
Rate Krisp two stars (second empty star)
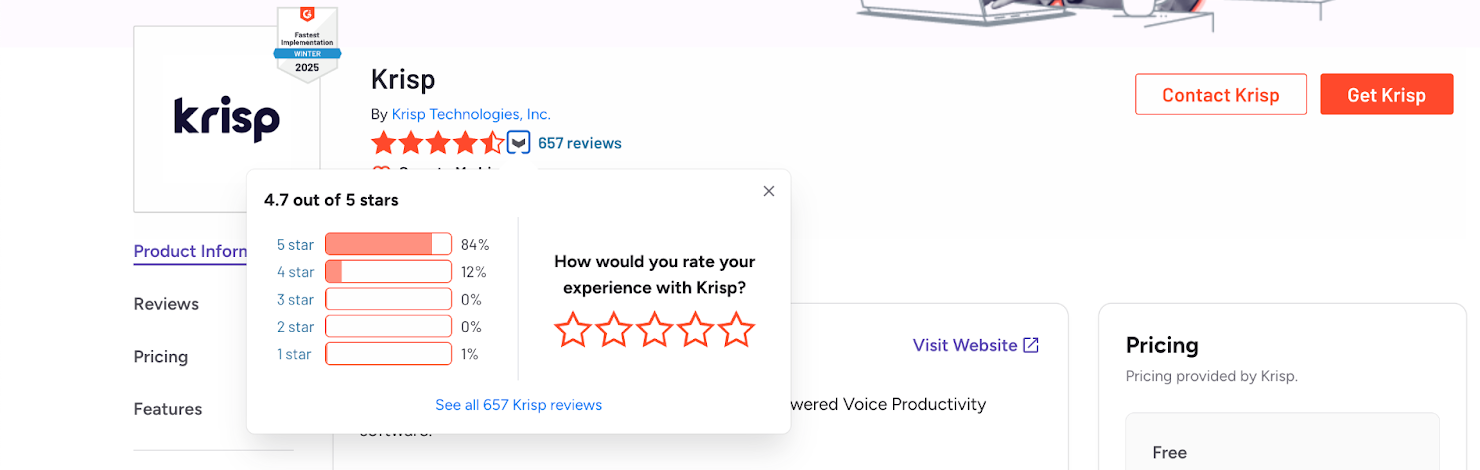click(614, 329)
